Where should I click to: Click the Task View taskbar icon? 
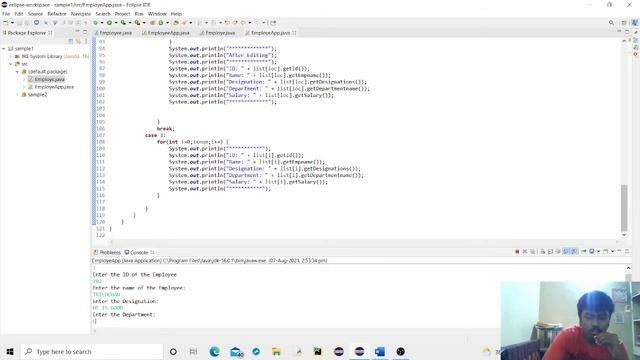pos(193,351)
